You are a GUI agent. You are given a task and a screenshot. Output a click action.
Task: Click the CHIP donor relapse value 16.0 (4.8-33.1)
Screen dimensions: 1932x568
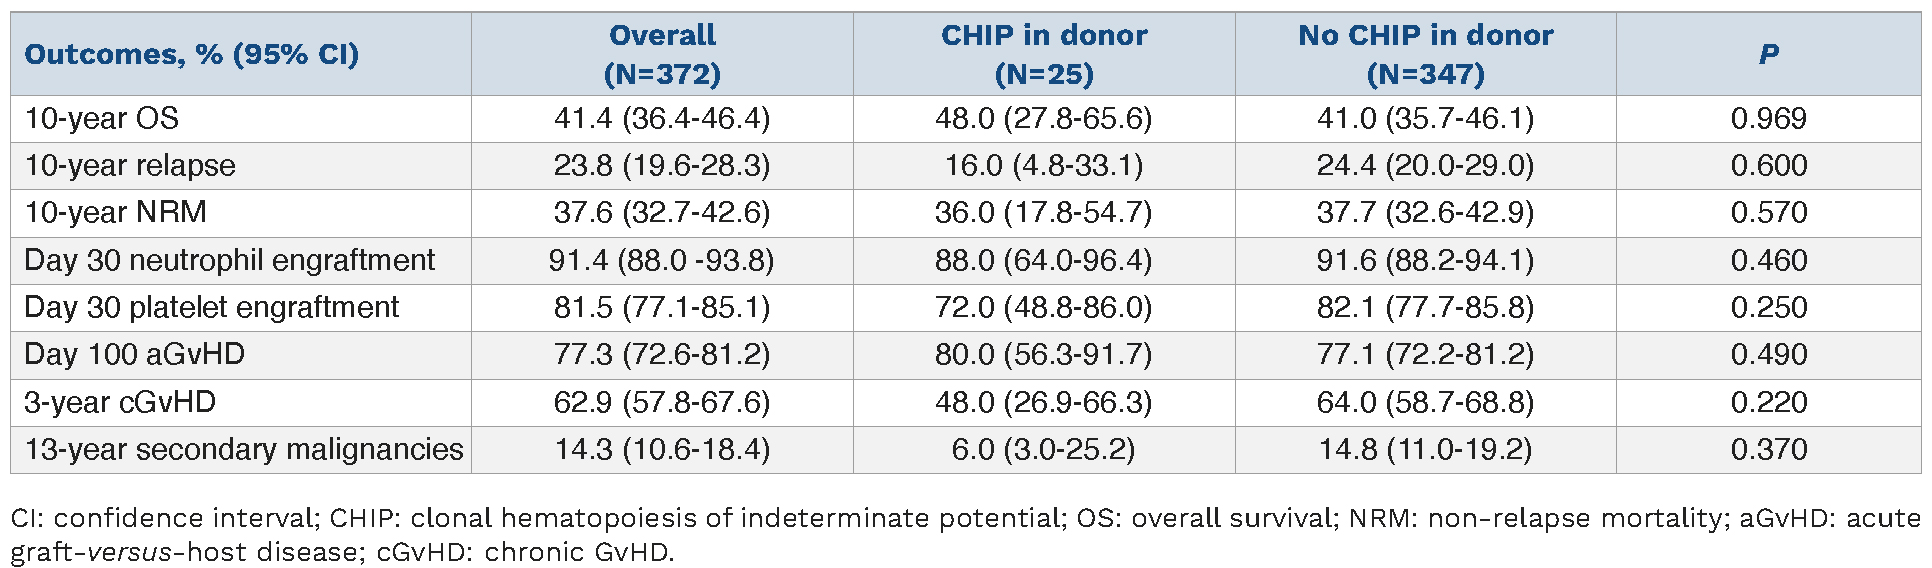pos(1044,165)
